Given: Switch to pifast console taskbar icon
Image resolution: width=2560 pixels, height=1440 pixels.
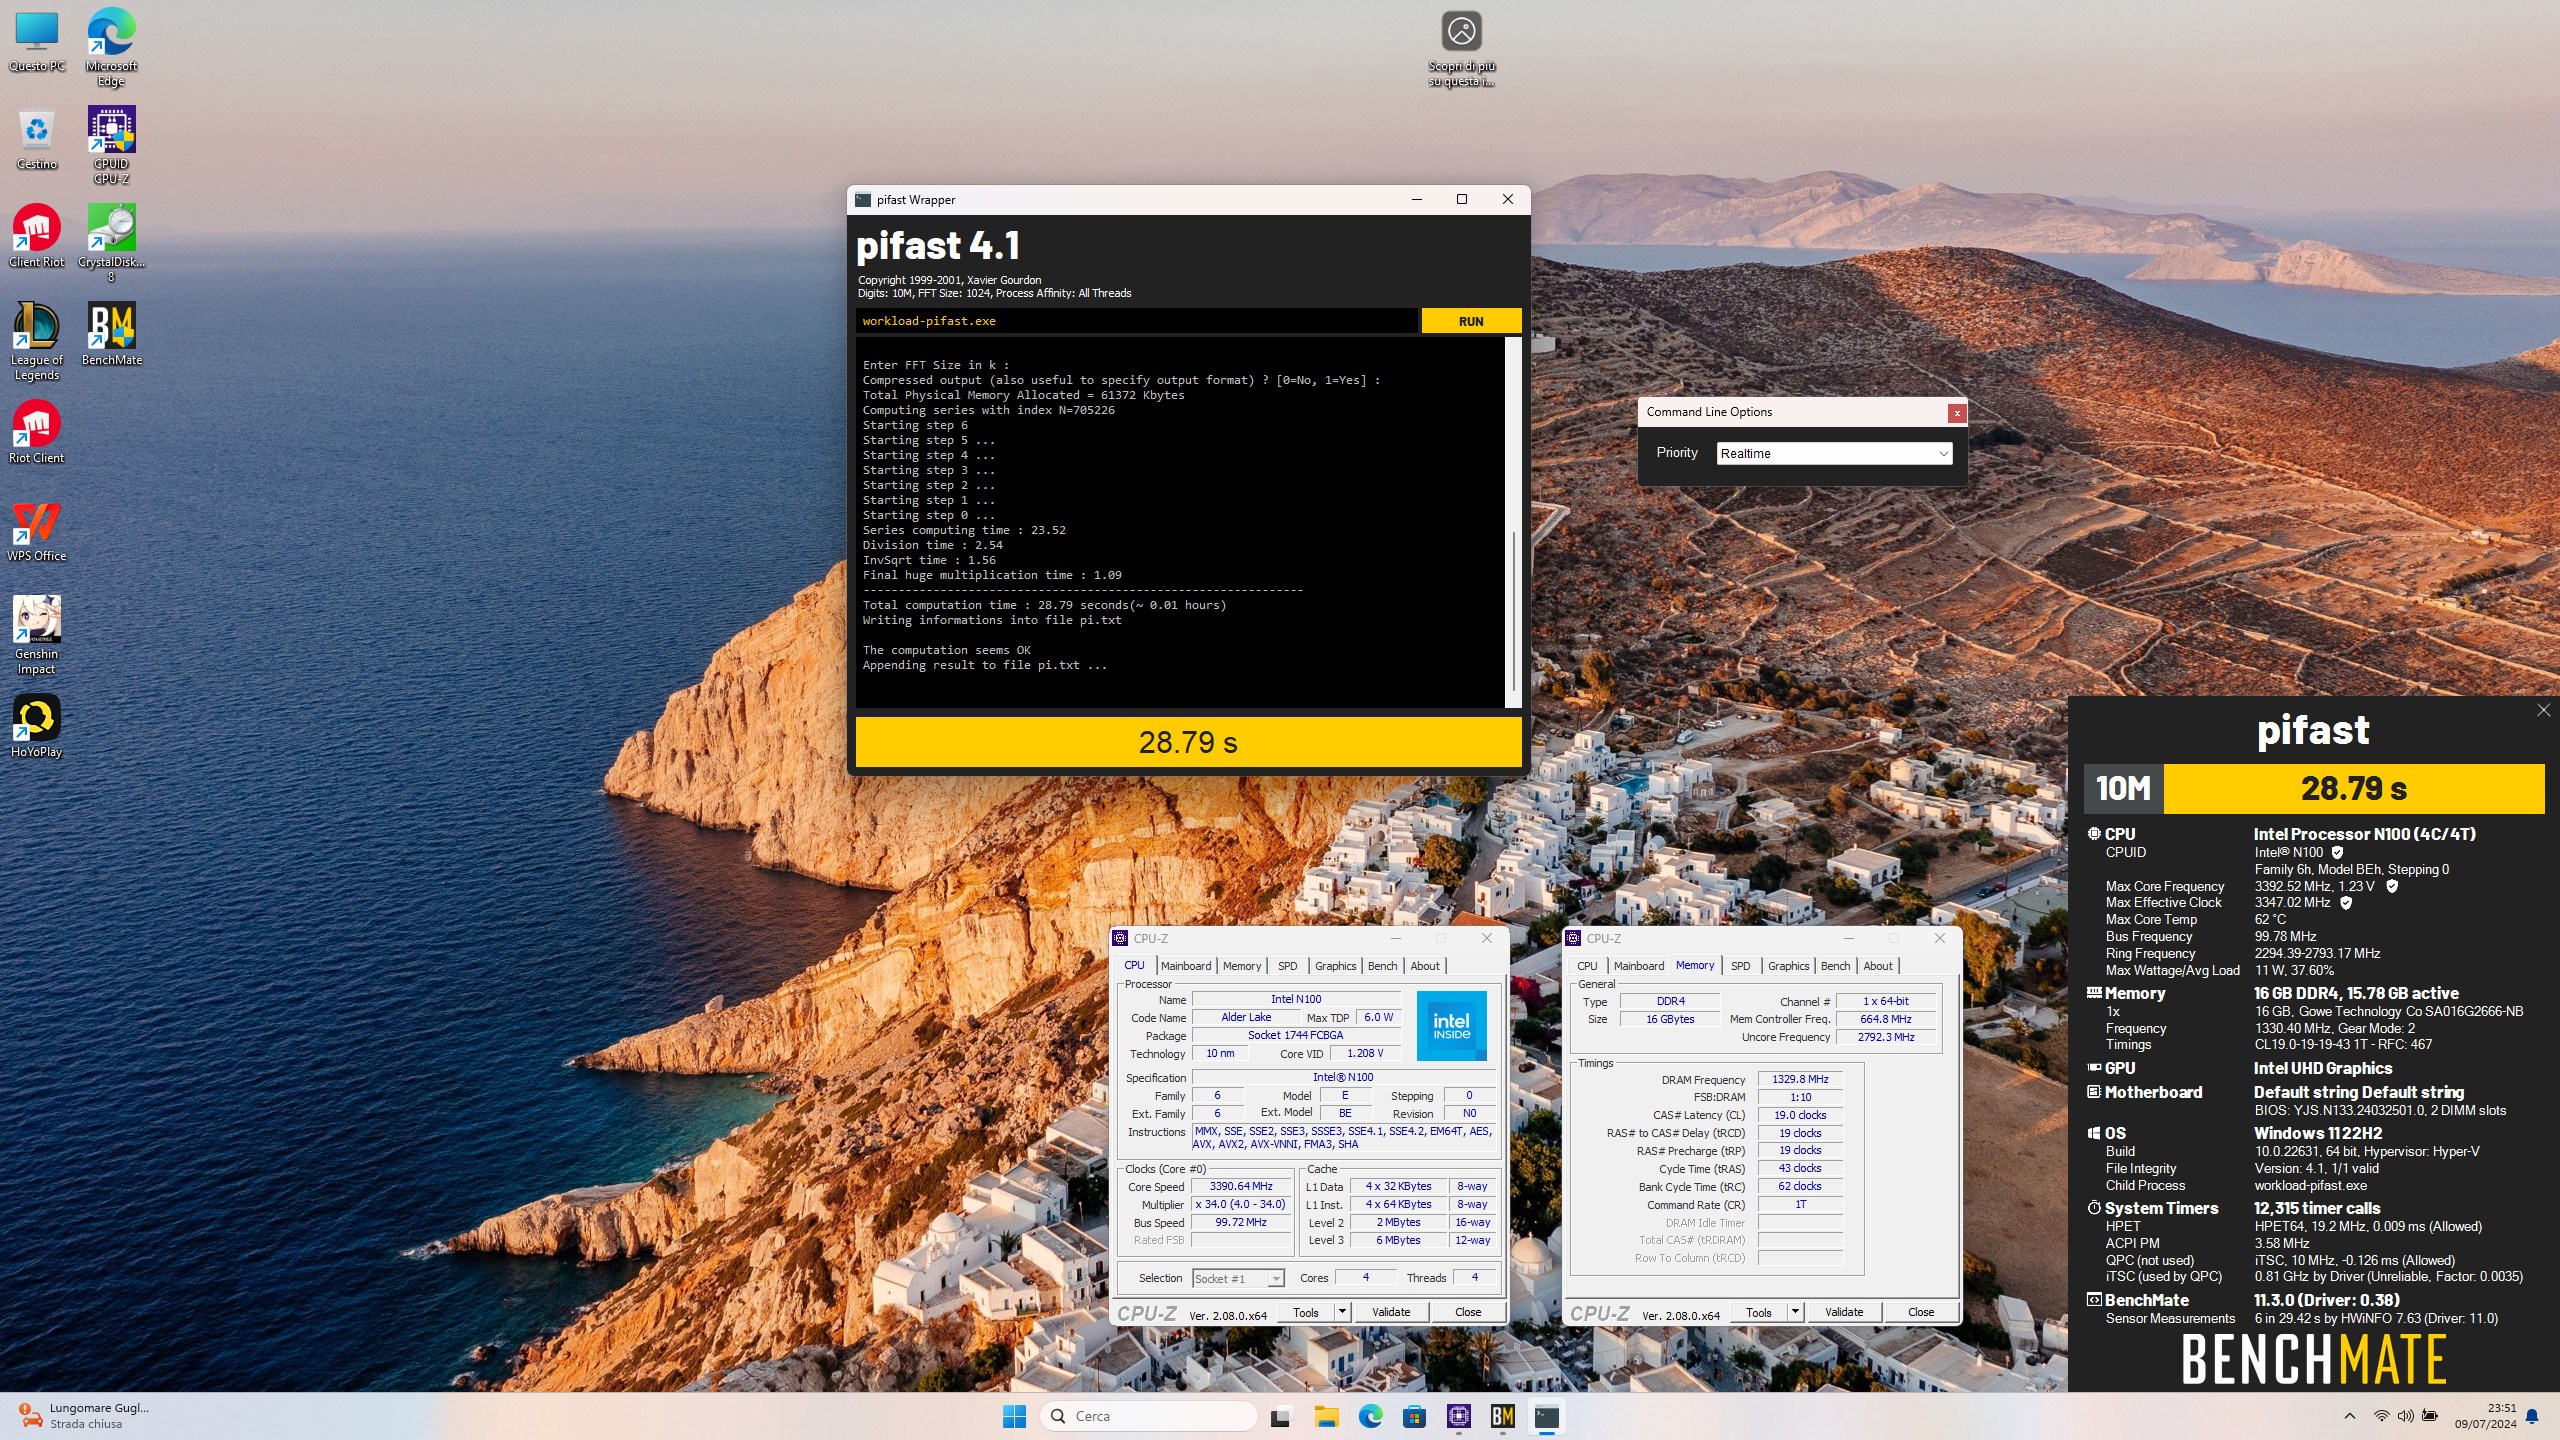Looking at the screenshot, I should coord(1547,1416).
